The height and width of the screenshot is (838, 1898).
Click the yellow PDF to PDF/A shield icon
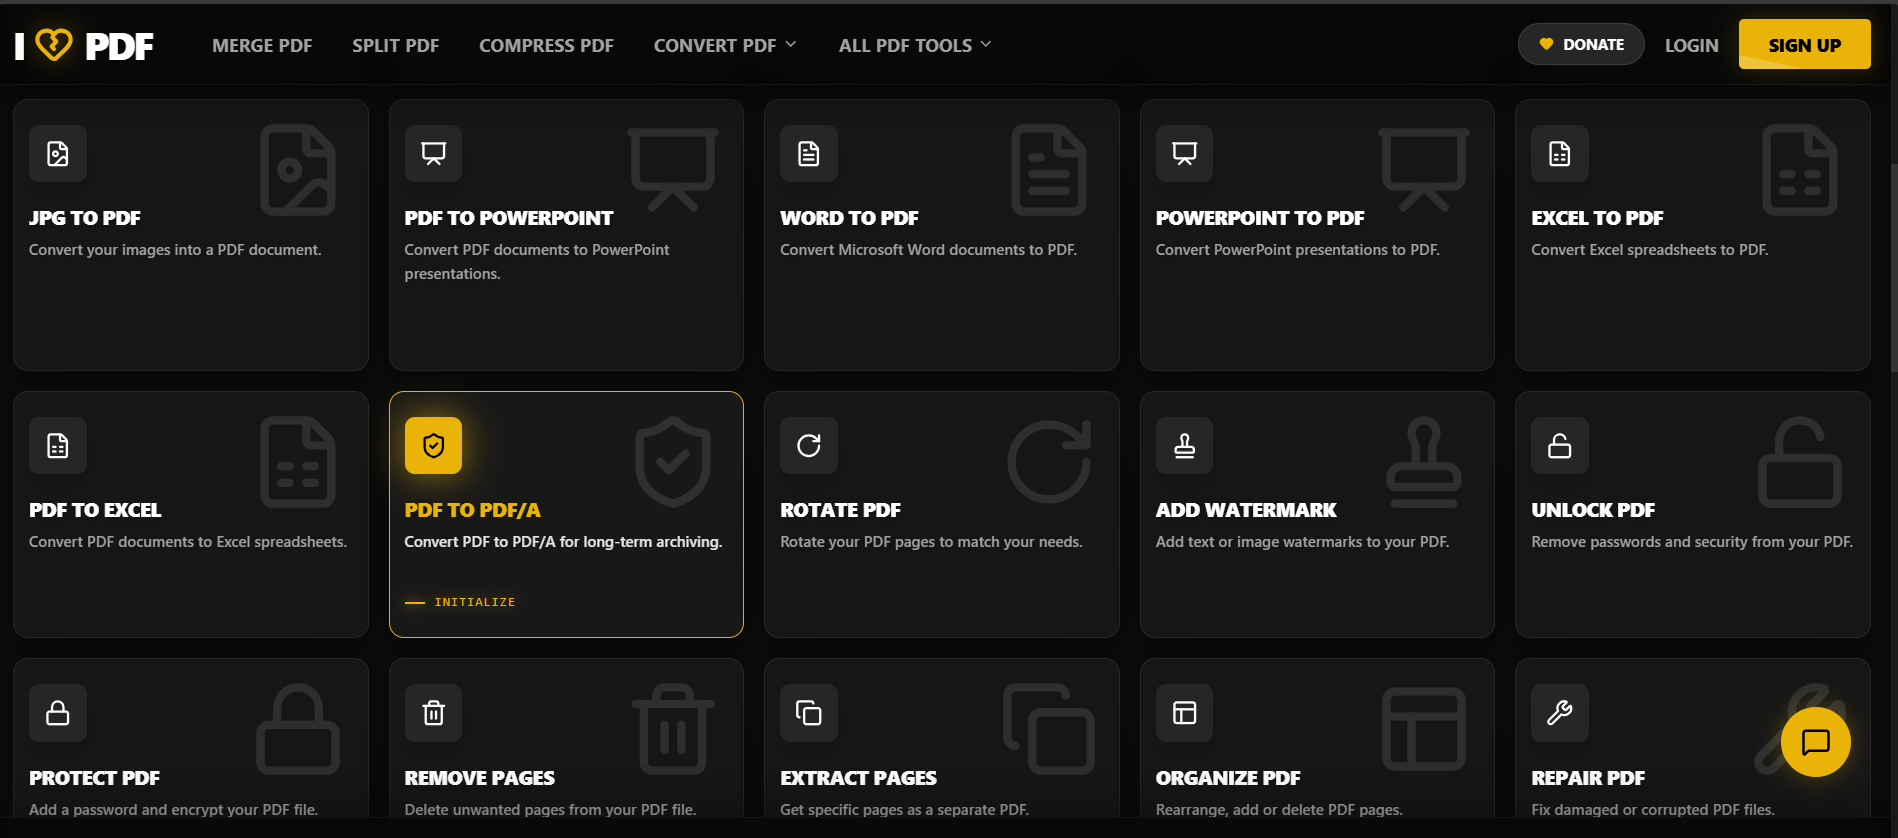tap(433, 445)
